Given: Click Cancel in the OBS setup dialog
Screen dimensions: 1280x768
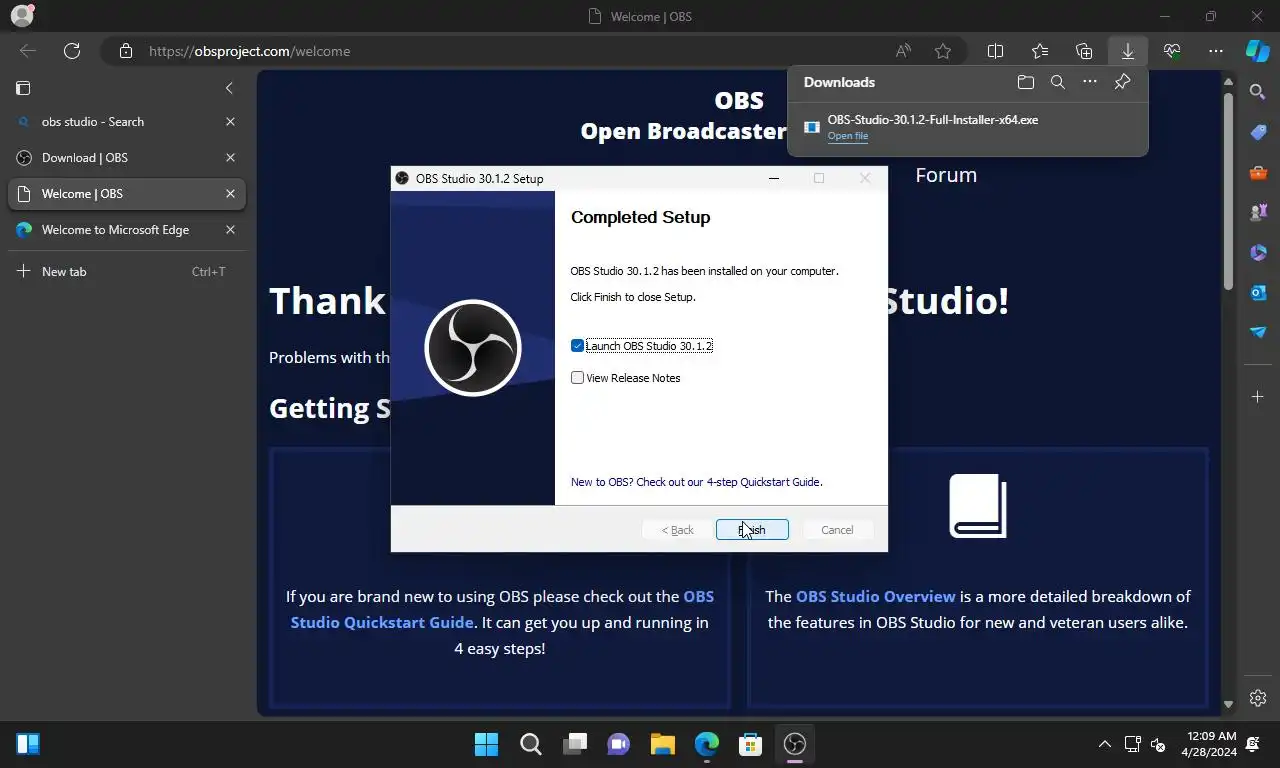Looking at the screenshot, I should point(837,530).
